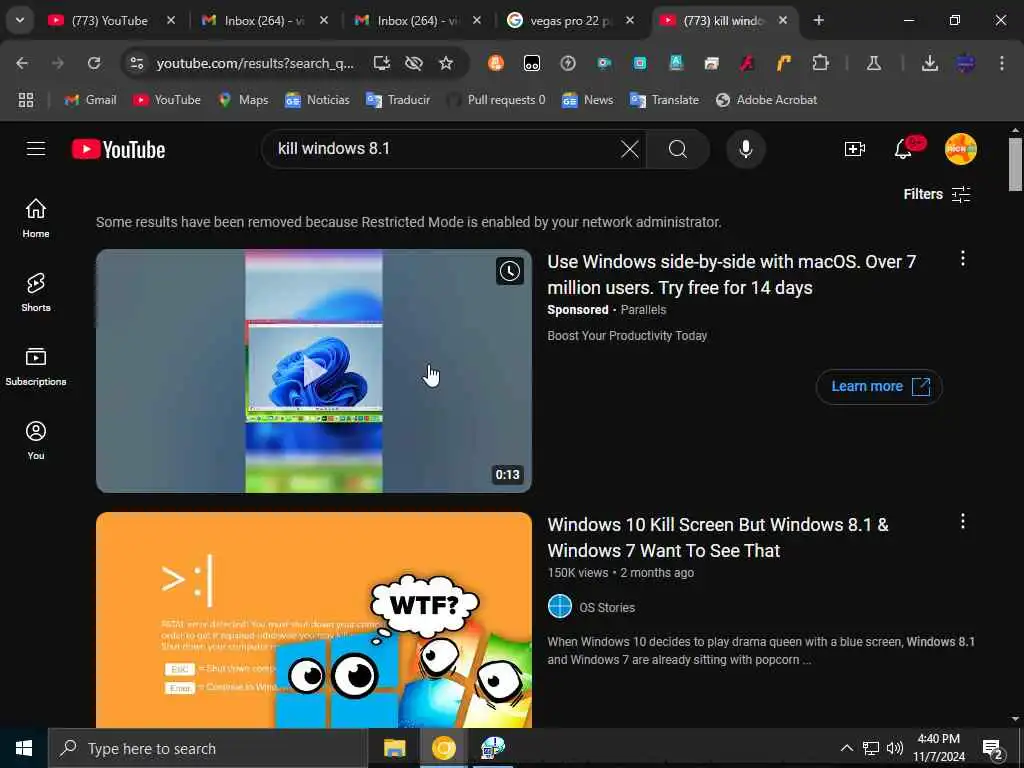
Task: Open the account avatar menu
Action: coord(961,149)
